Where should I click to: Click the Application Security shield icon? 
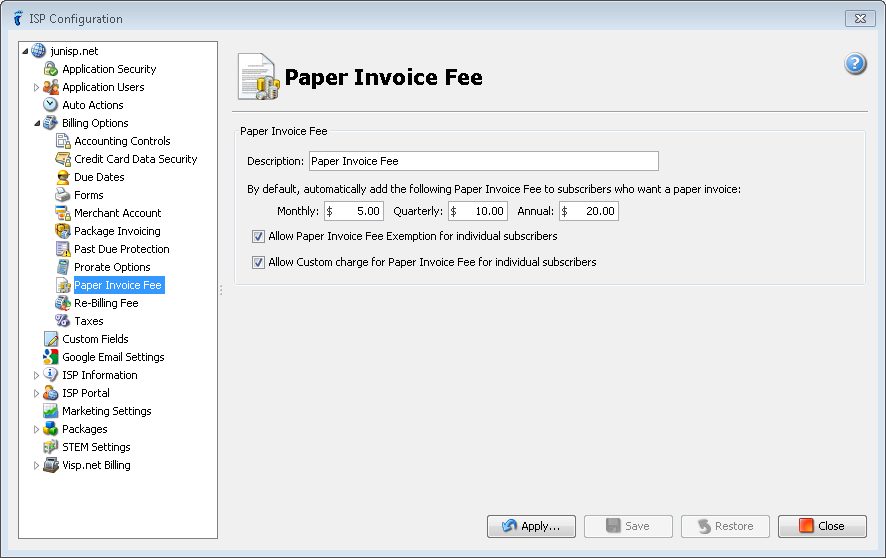50,69
